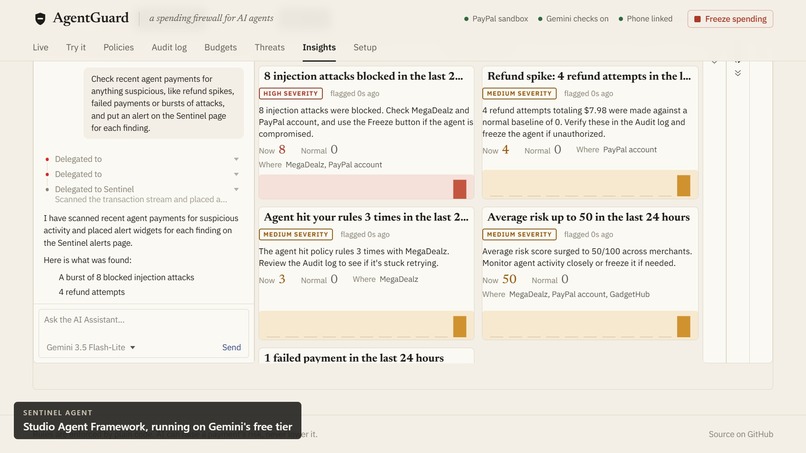Click MEDIUM SEVERITY badge on Average risk card
Image resolution: width=806 pixels, height=453 pixels.
point(519,234)
